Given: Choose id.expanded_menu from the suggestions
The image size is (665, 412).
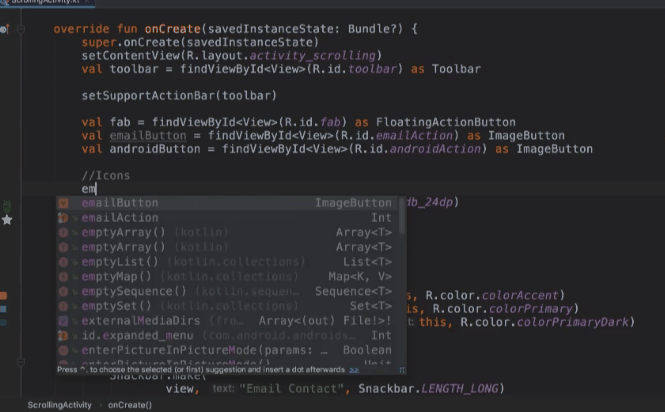Looking at the screenshot, I should (x=227, y=336).
